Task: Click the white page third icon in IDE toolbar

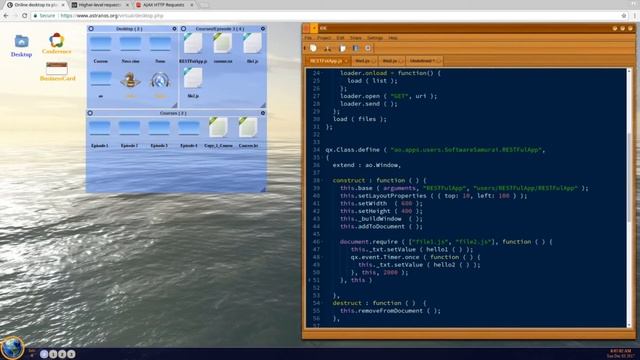Action: 342,48
